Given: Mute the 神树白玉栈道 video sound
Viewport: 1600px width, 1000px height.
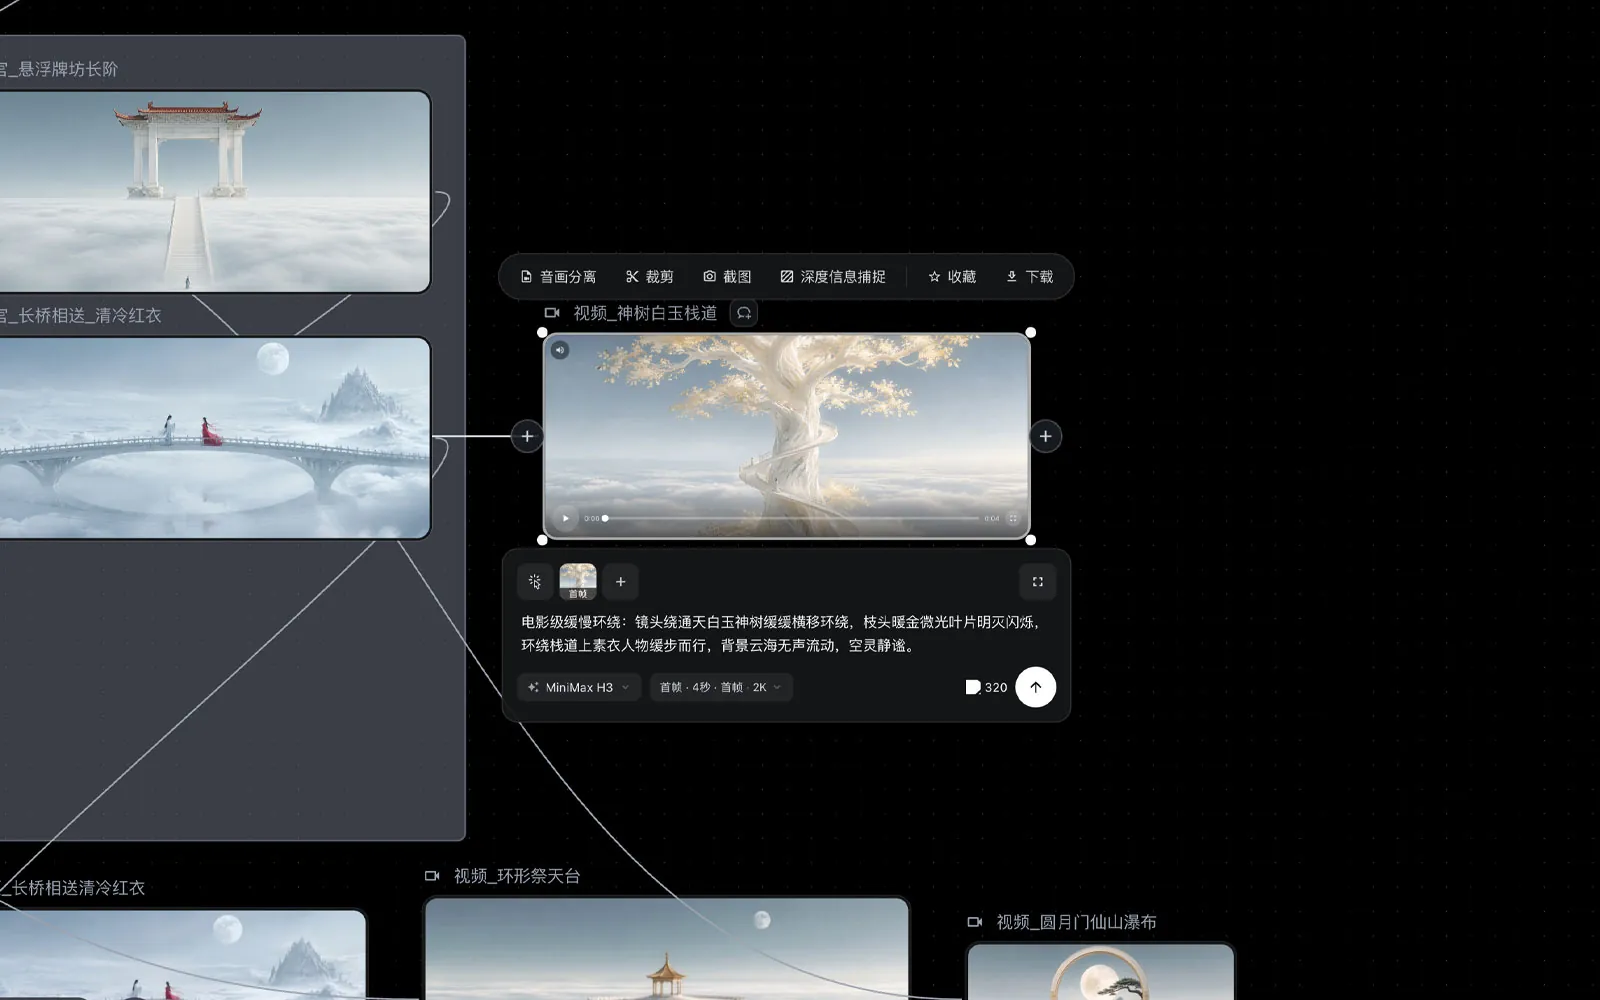Looking at the screenshot, I should coord(560,350).
